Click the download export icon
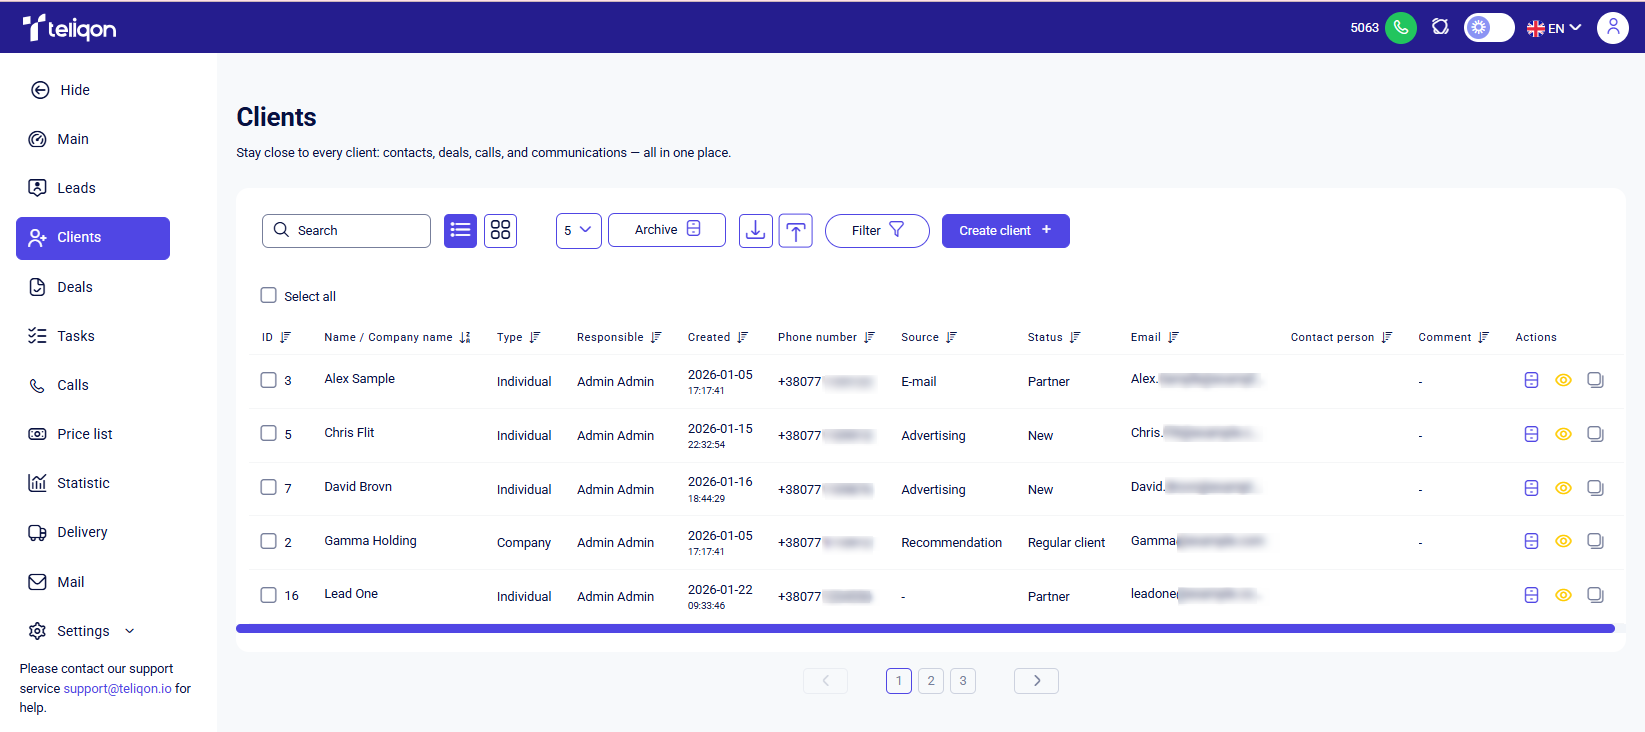Screen dimensions: 1645x732 click(755, 230)
